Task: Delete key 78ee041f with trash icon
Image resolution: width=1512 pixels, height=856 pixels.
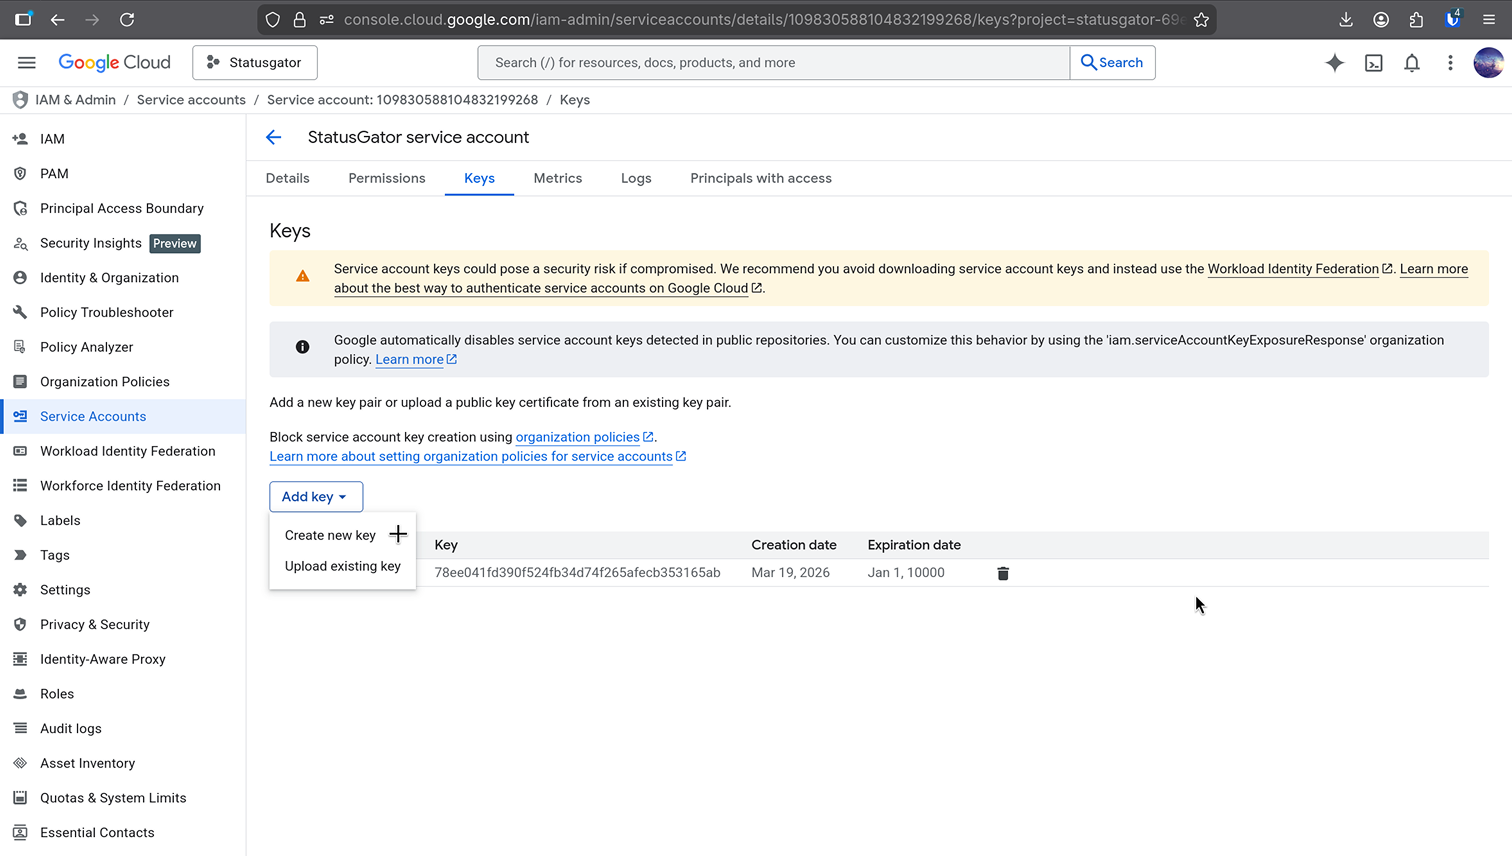Action: (x=1003, y=573)
